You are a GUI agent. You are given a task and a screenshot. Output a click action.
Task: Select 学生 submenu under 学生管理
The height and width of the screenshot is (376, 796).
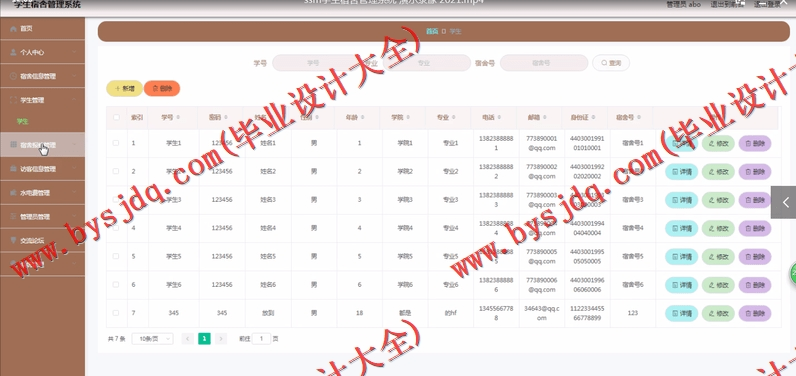click(23, 122)
